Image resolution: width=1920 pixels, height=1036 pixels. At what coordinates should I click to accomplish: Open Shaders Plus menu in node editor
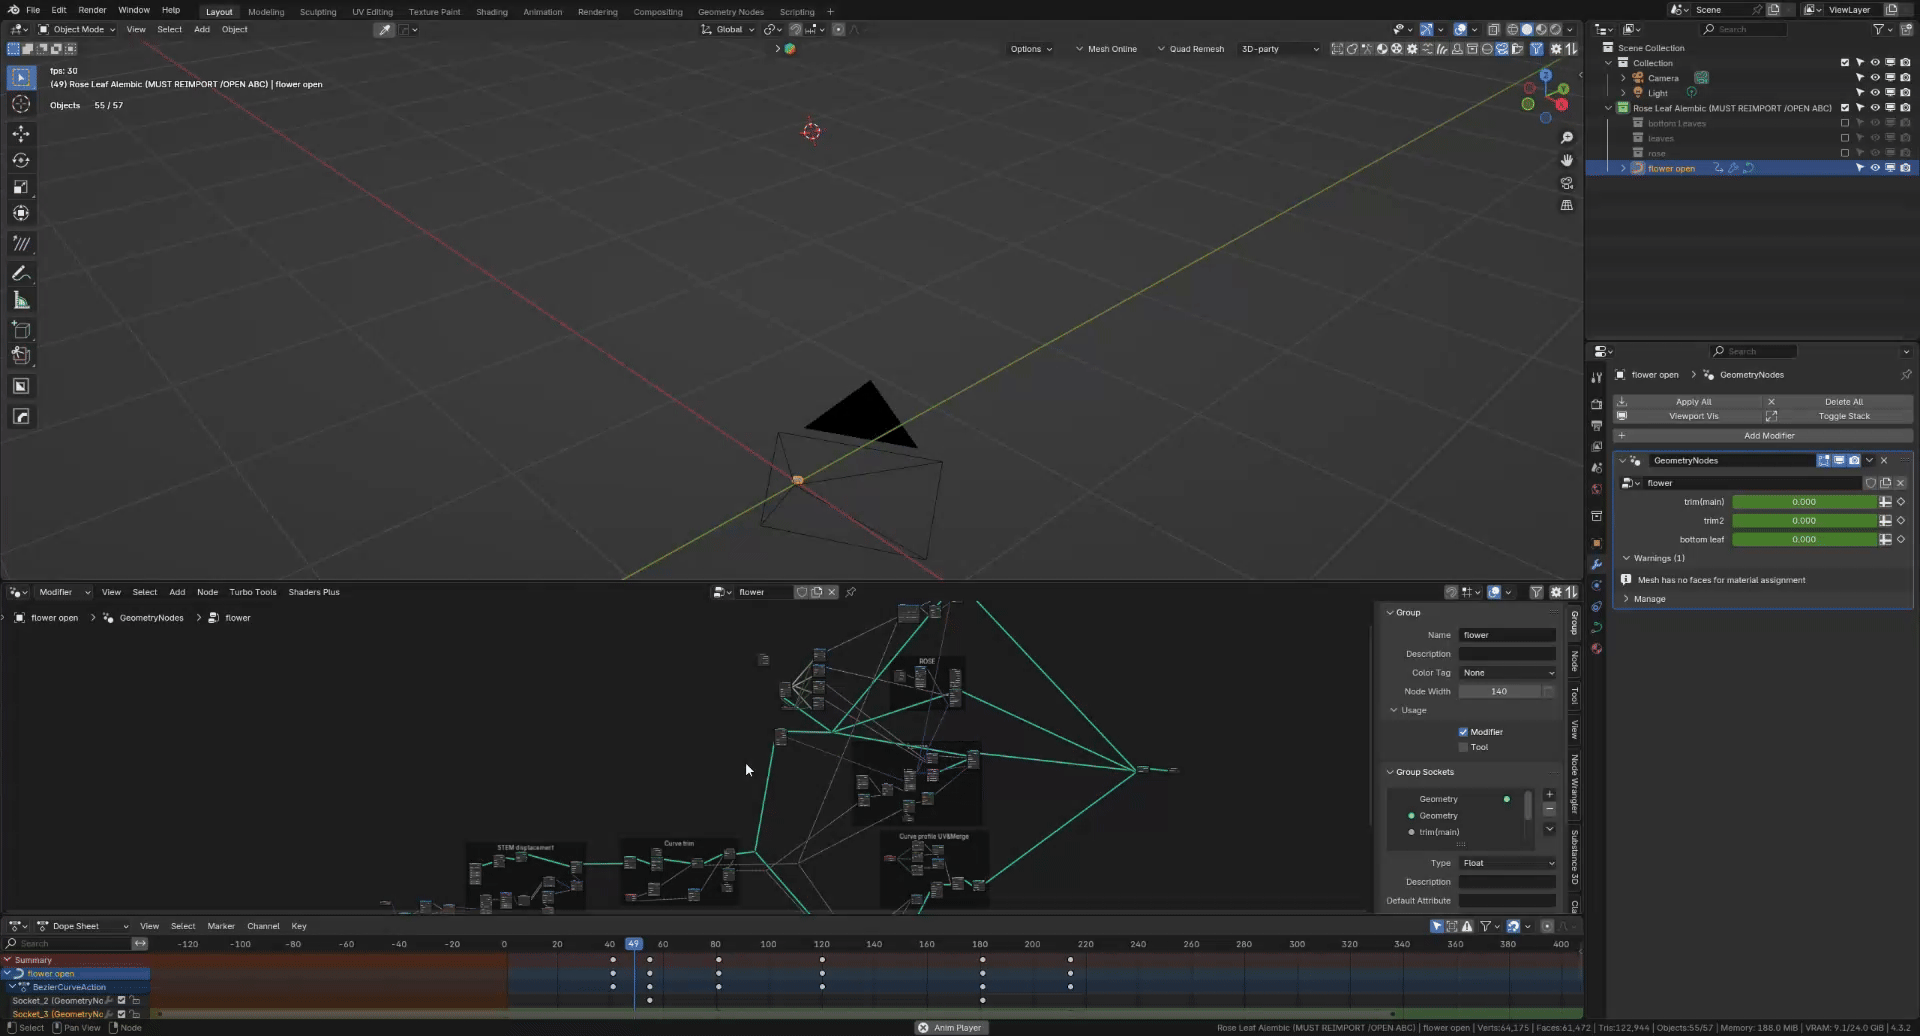[314, 592]
